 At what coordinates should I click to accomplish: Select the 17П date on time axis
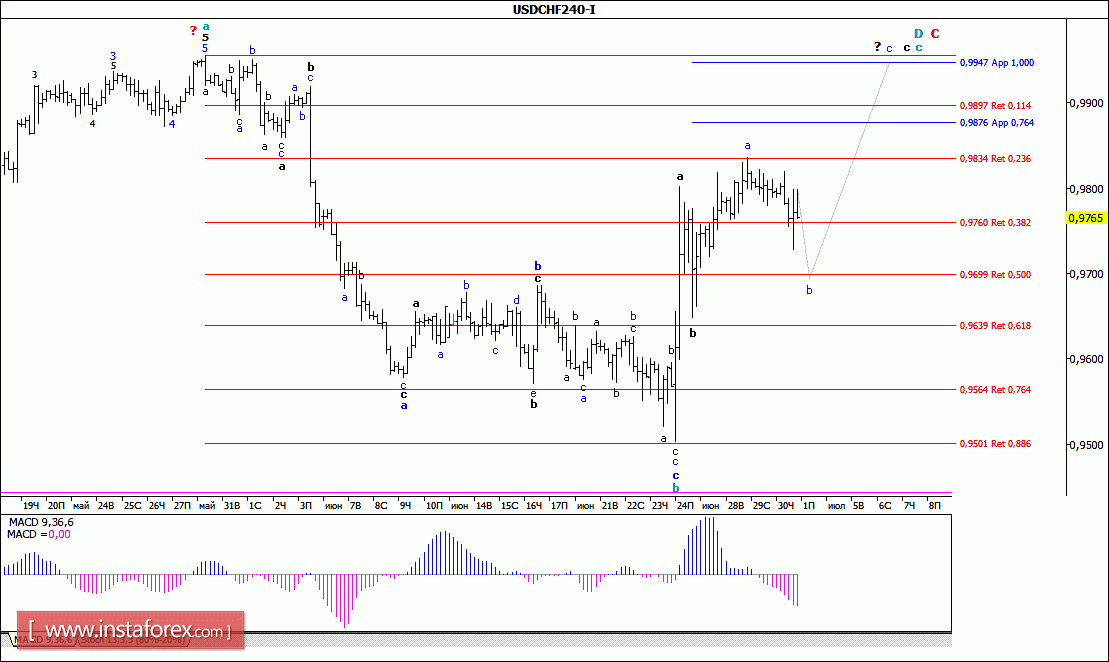pos(559,506)
